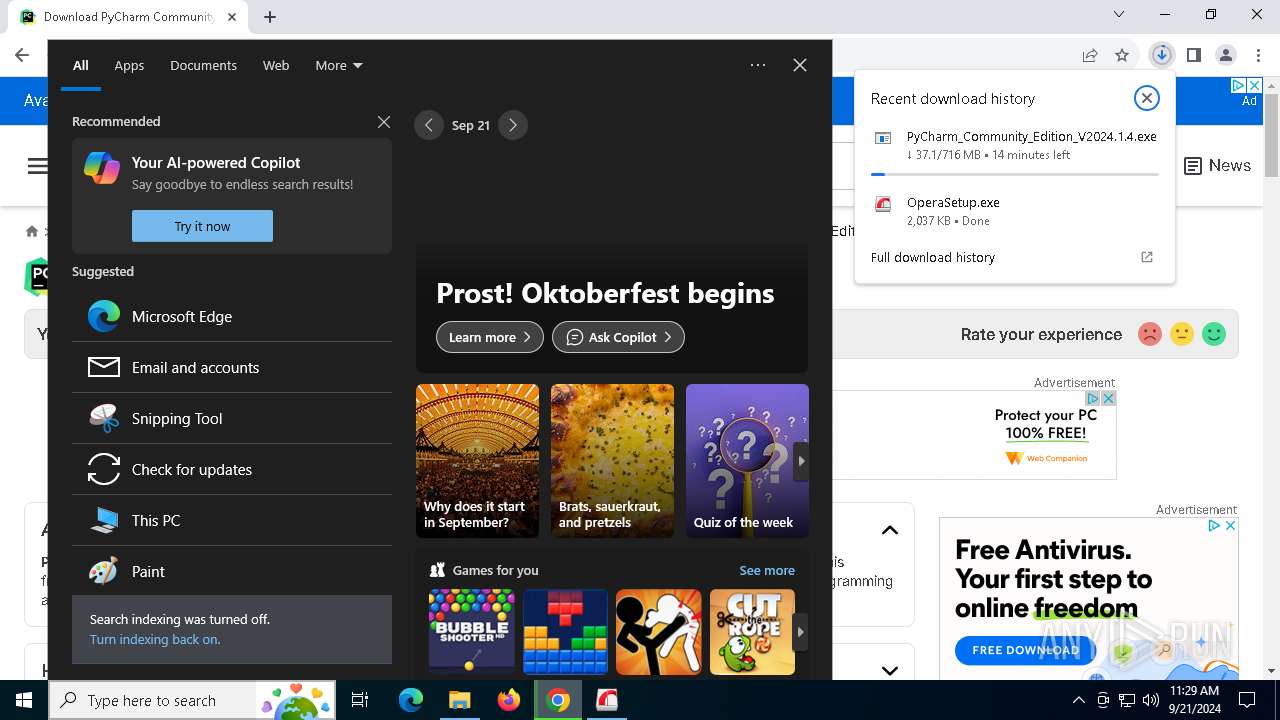The image size is (1280, 720).
Task: Switch to the Documents search tab
Action: point(203,65)
